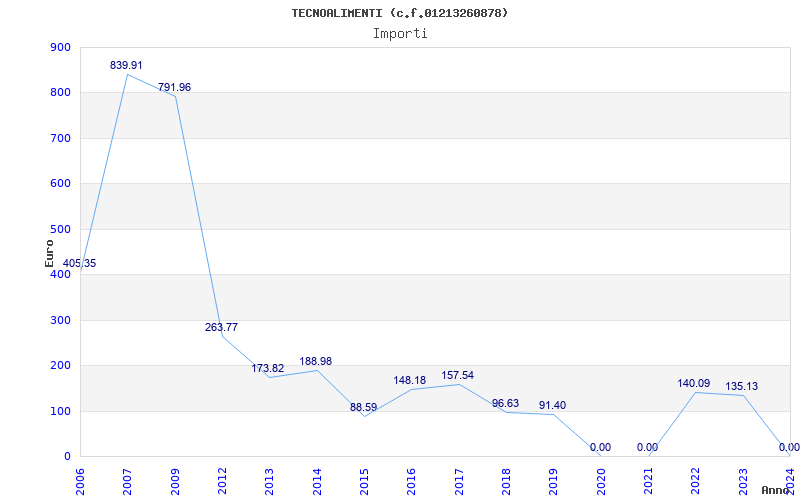Screen dimensions: 800x500
Task: Click the 263.77 data label
Action: (221, 327)
